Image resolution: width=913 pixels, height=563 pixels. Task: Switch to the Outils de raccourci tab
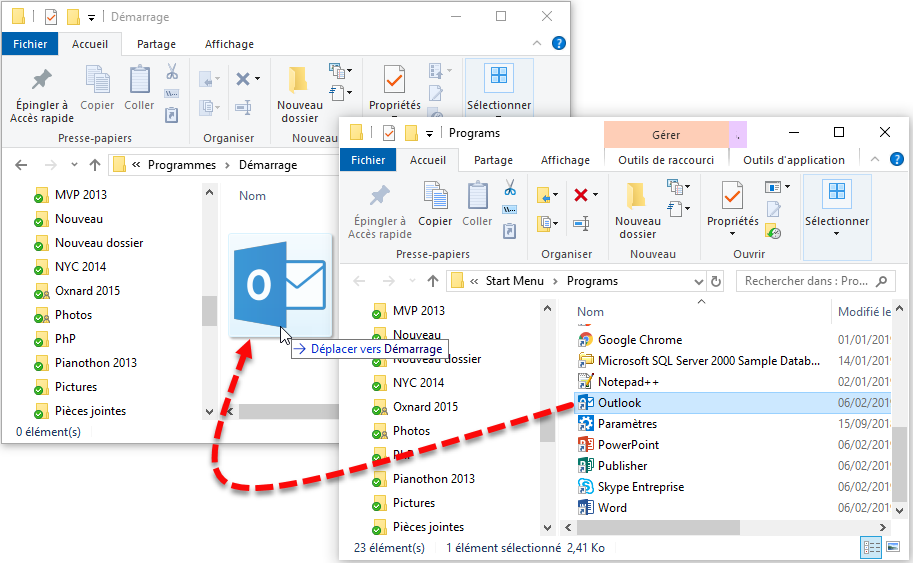coord(665,160)
